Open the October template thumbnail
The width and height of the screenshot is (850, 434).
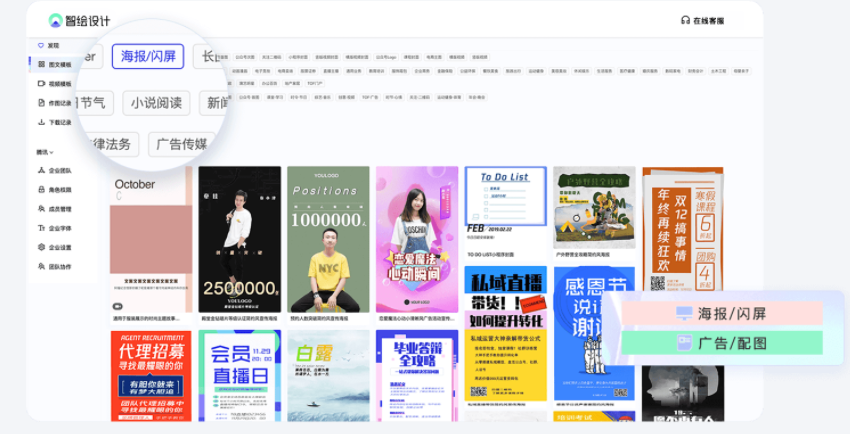pos(151,237)
